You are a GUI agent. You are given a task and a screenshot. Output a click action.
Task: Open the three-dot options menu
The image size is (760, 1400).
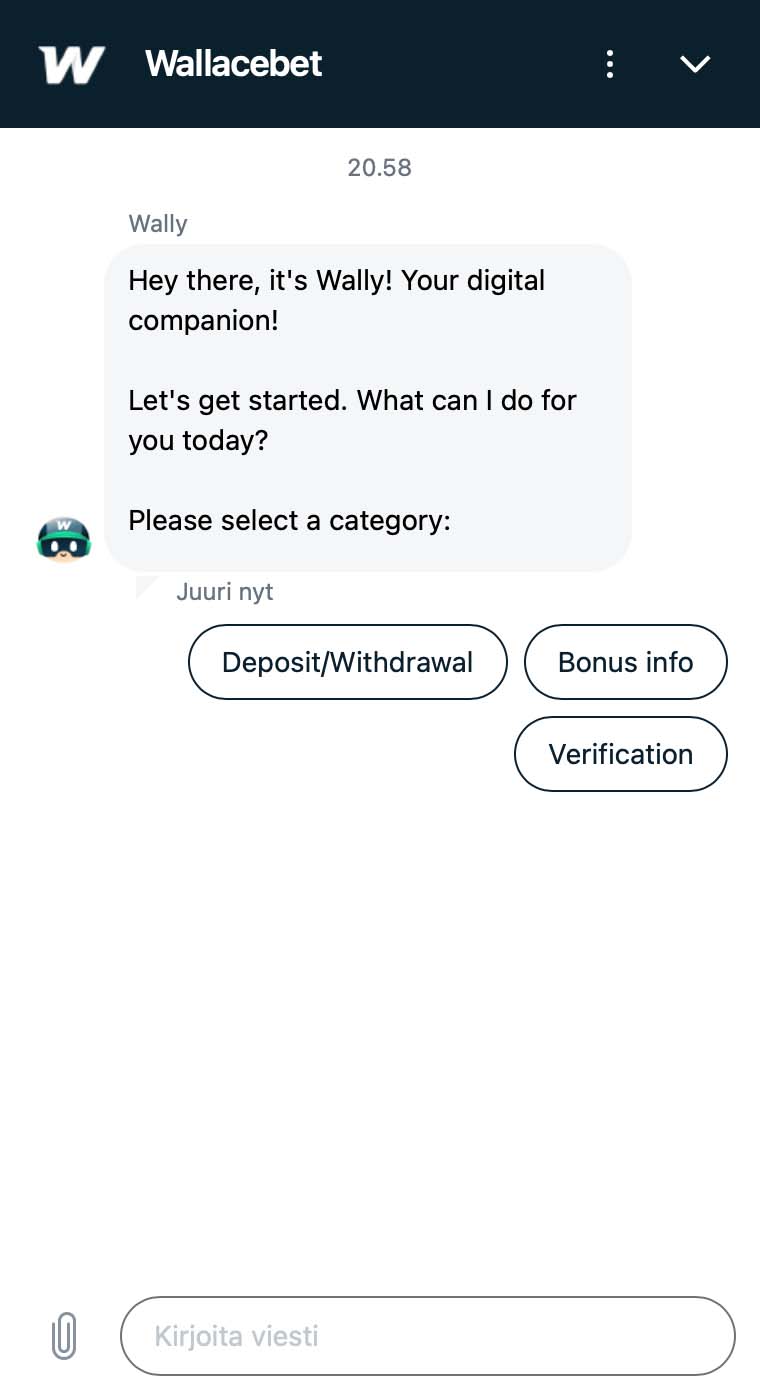pos(609,64)
